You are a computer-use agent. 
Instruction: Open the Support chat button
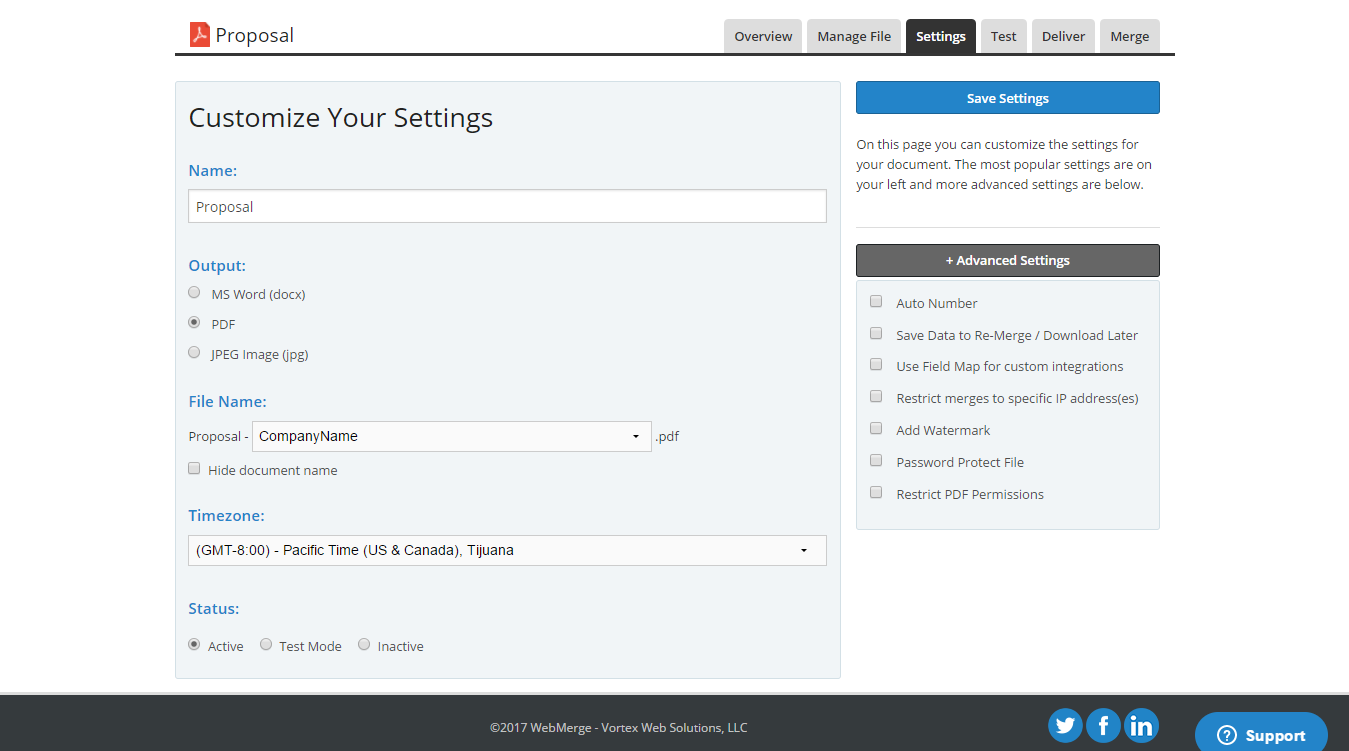[x=1261, y=734]
